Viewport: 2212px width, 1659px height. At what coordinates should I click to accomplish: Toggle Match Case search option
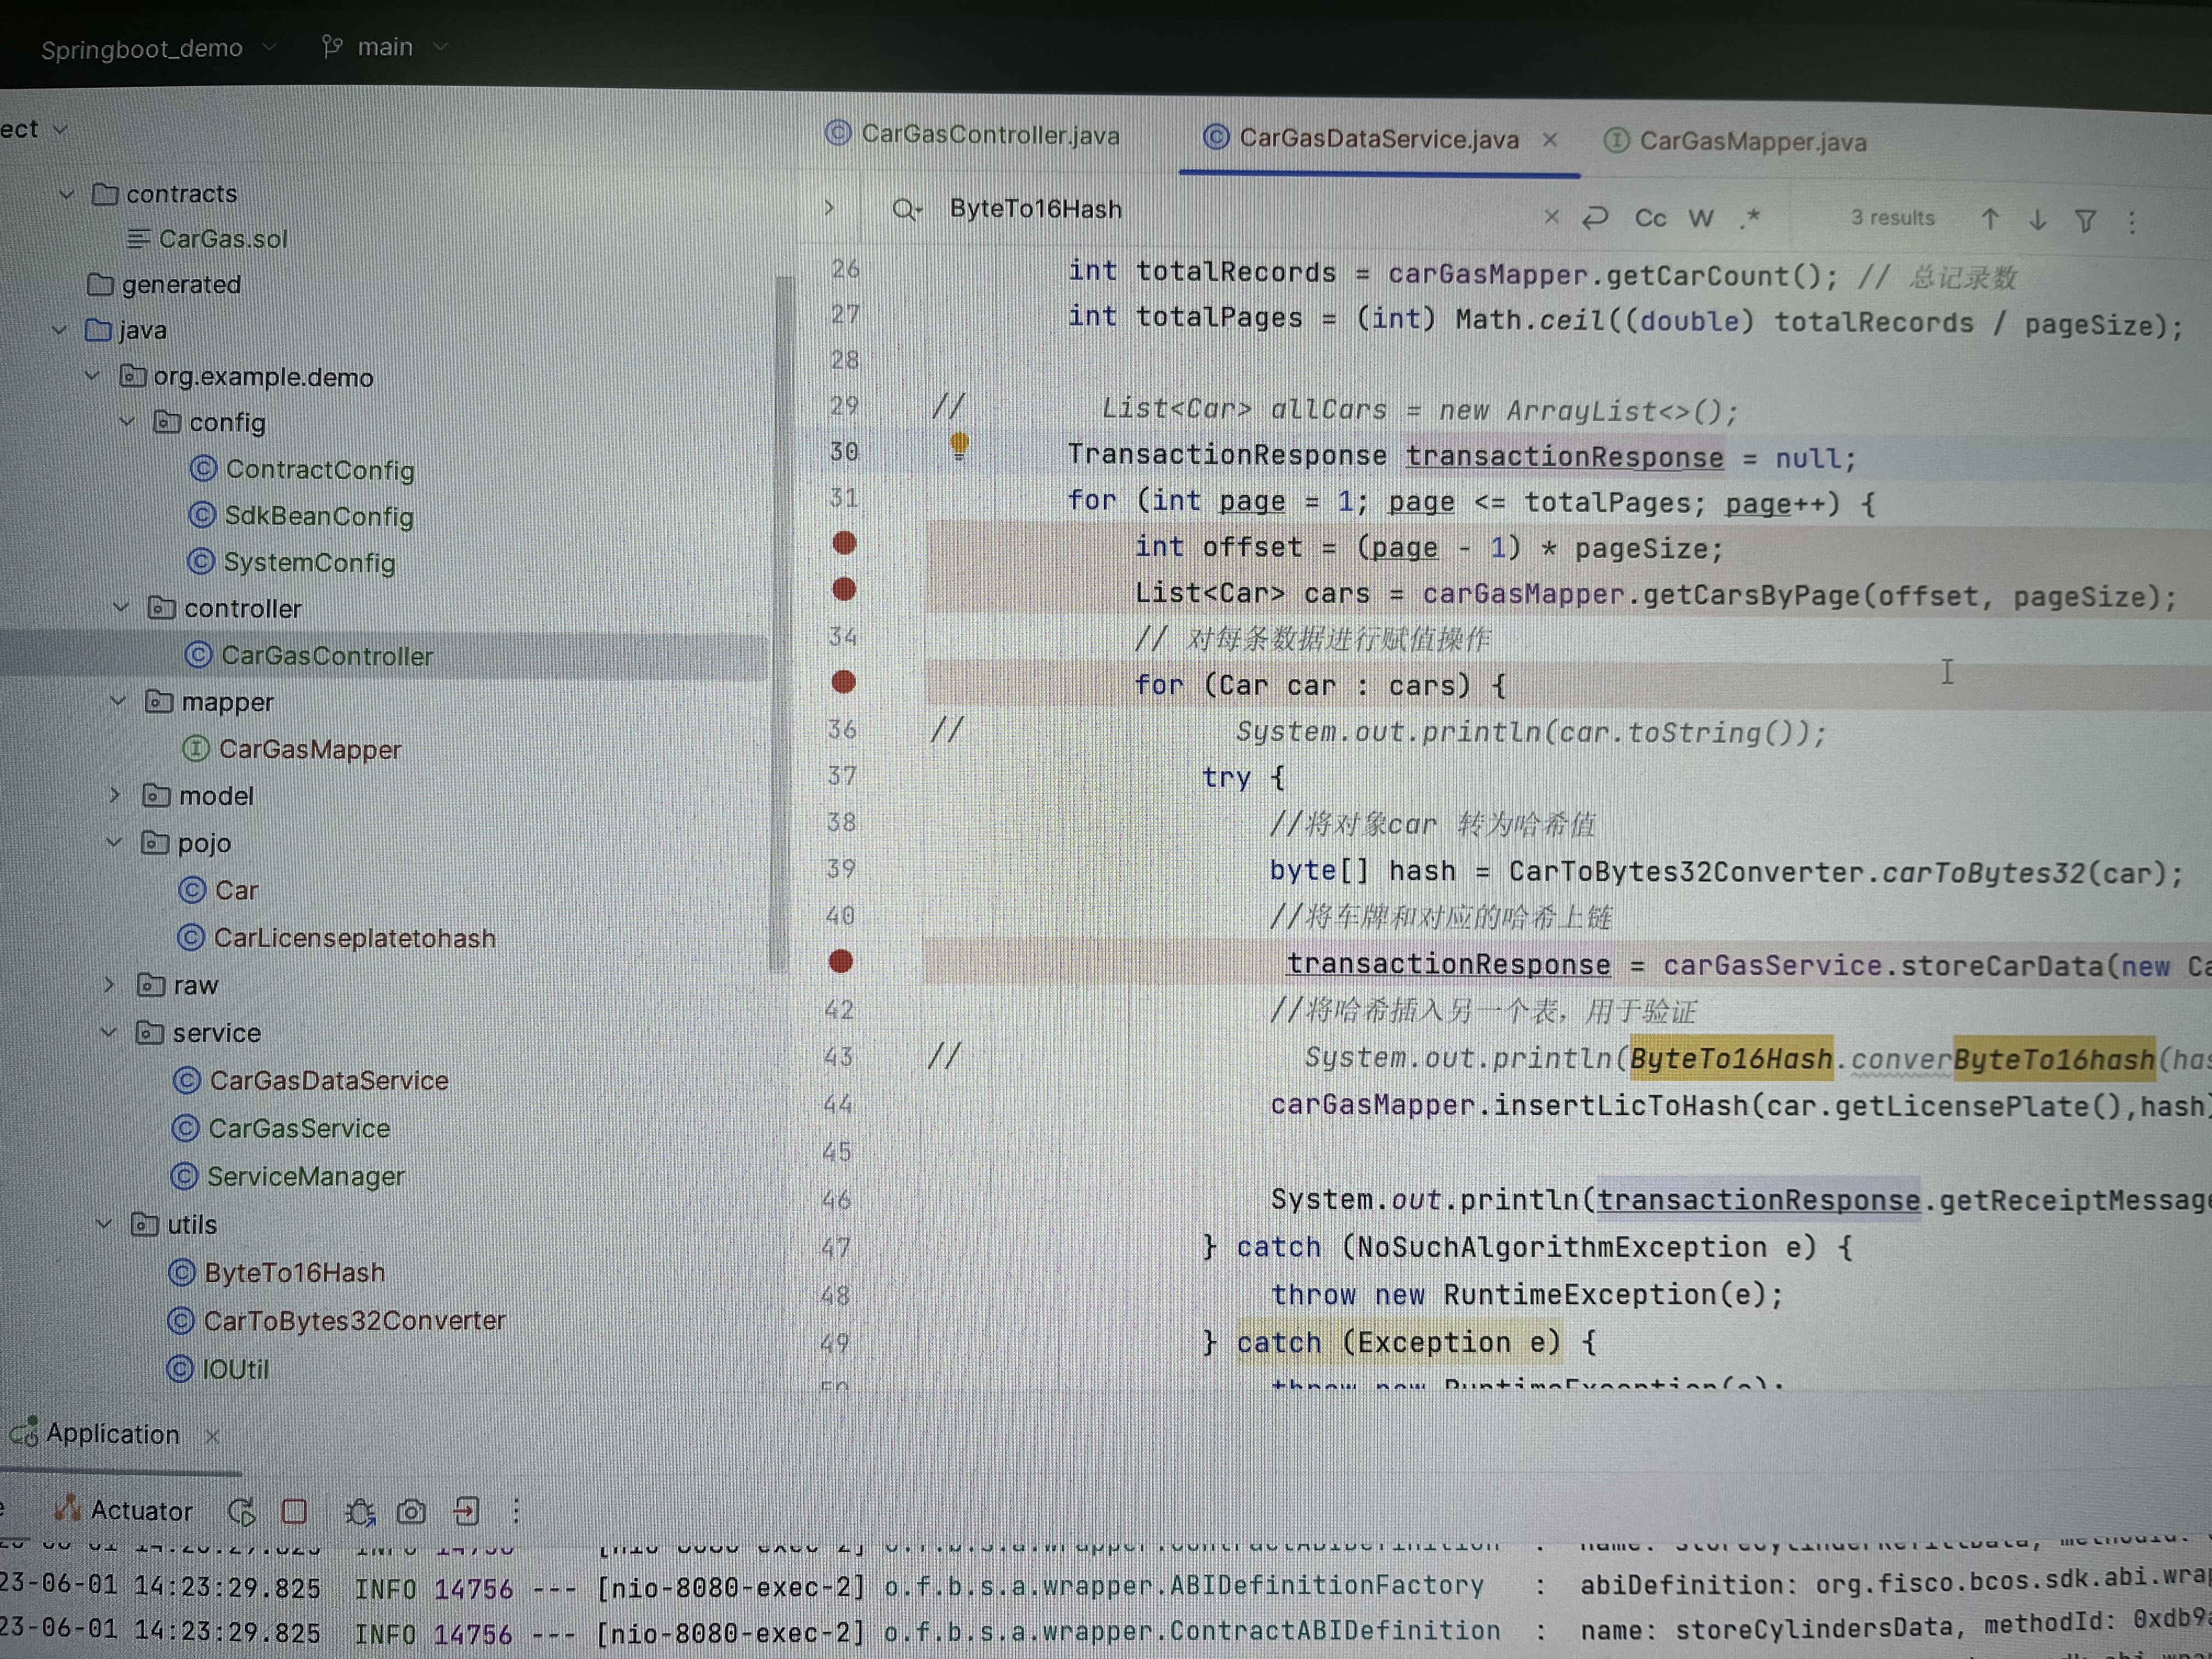pyautogui.click(x=1650, y=218)
